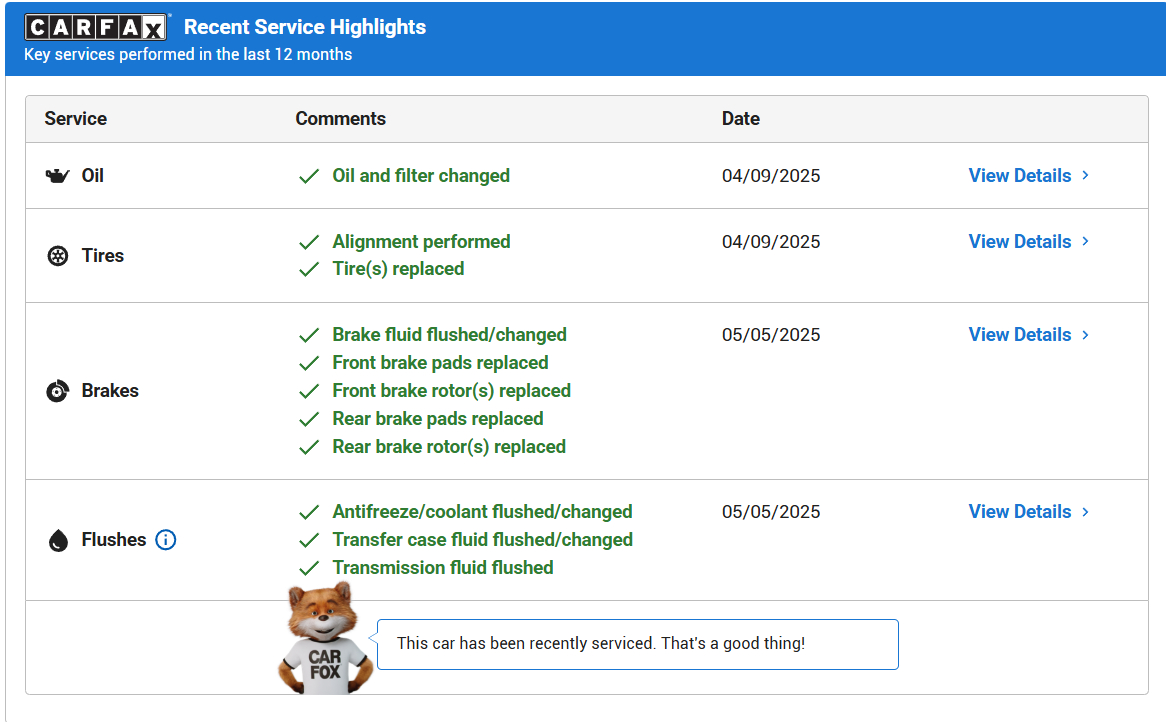Open View Details link for Brakes
Image resolution: width=1166 pixels, height=722 pixels.
[x=1020, y=335]
